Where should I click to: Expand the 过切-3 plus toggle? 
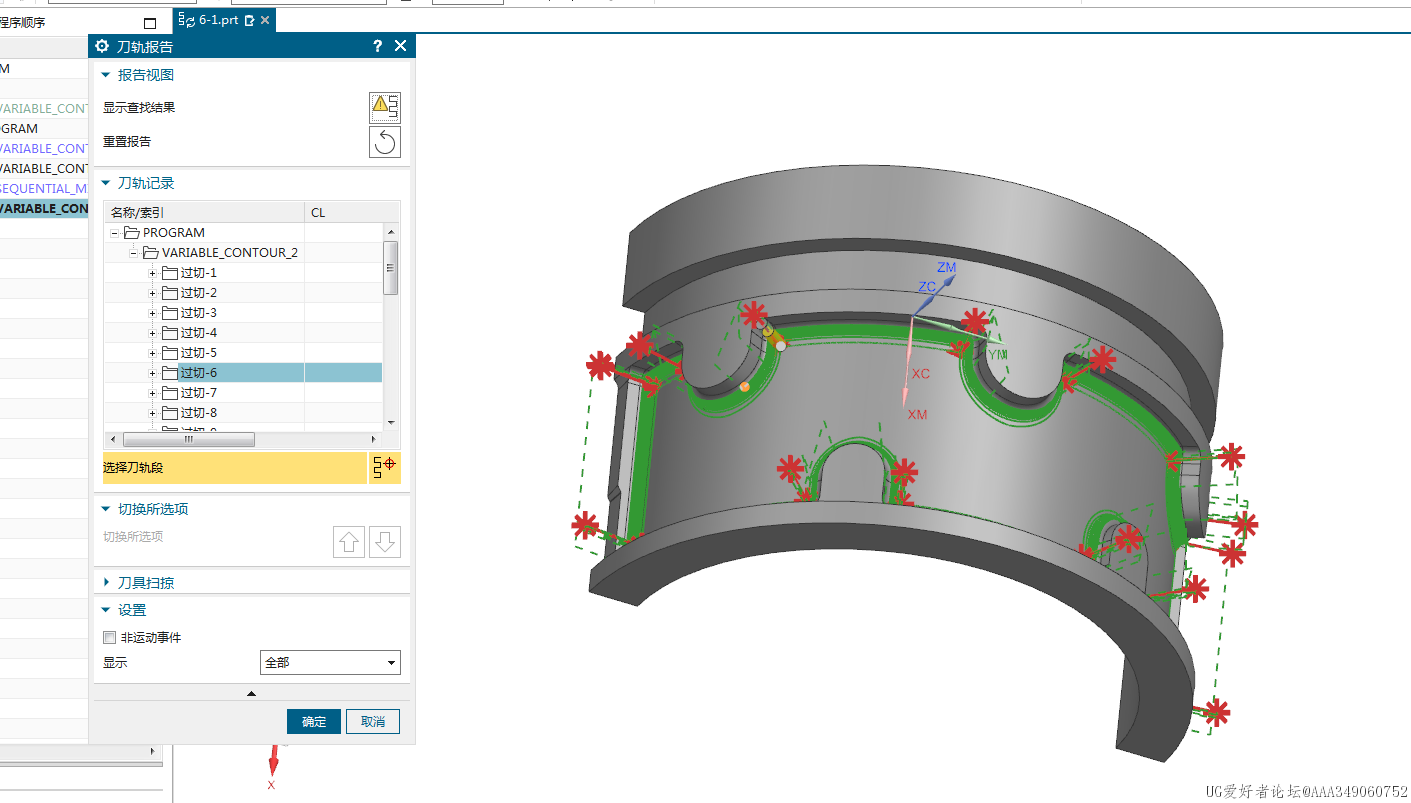[x=153, y=313]
